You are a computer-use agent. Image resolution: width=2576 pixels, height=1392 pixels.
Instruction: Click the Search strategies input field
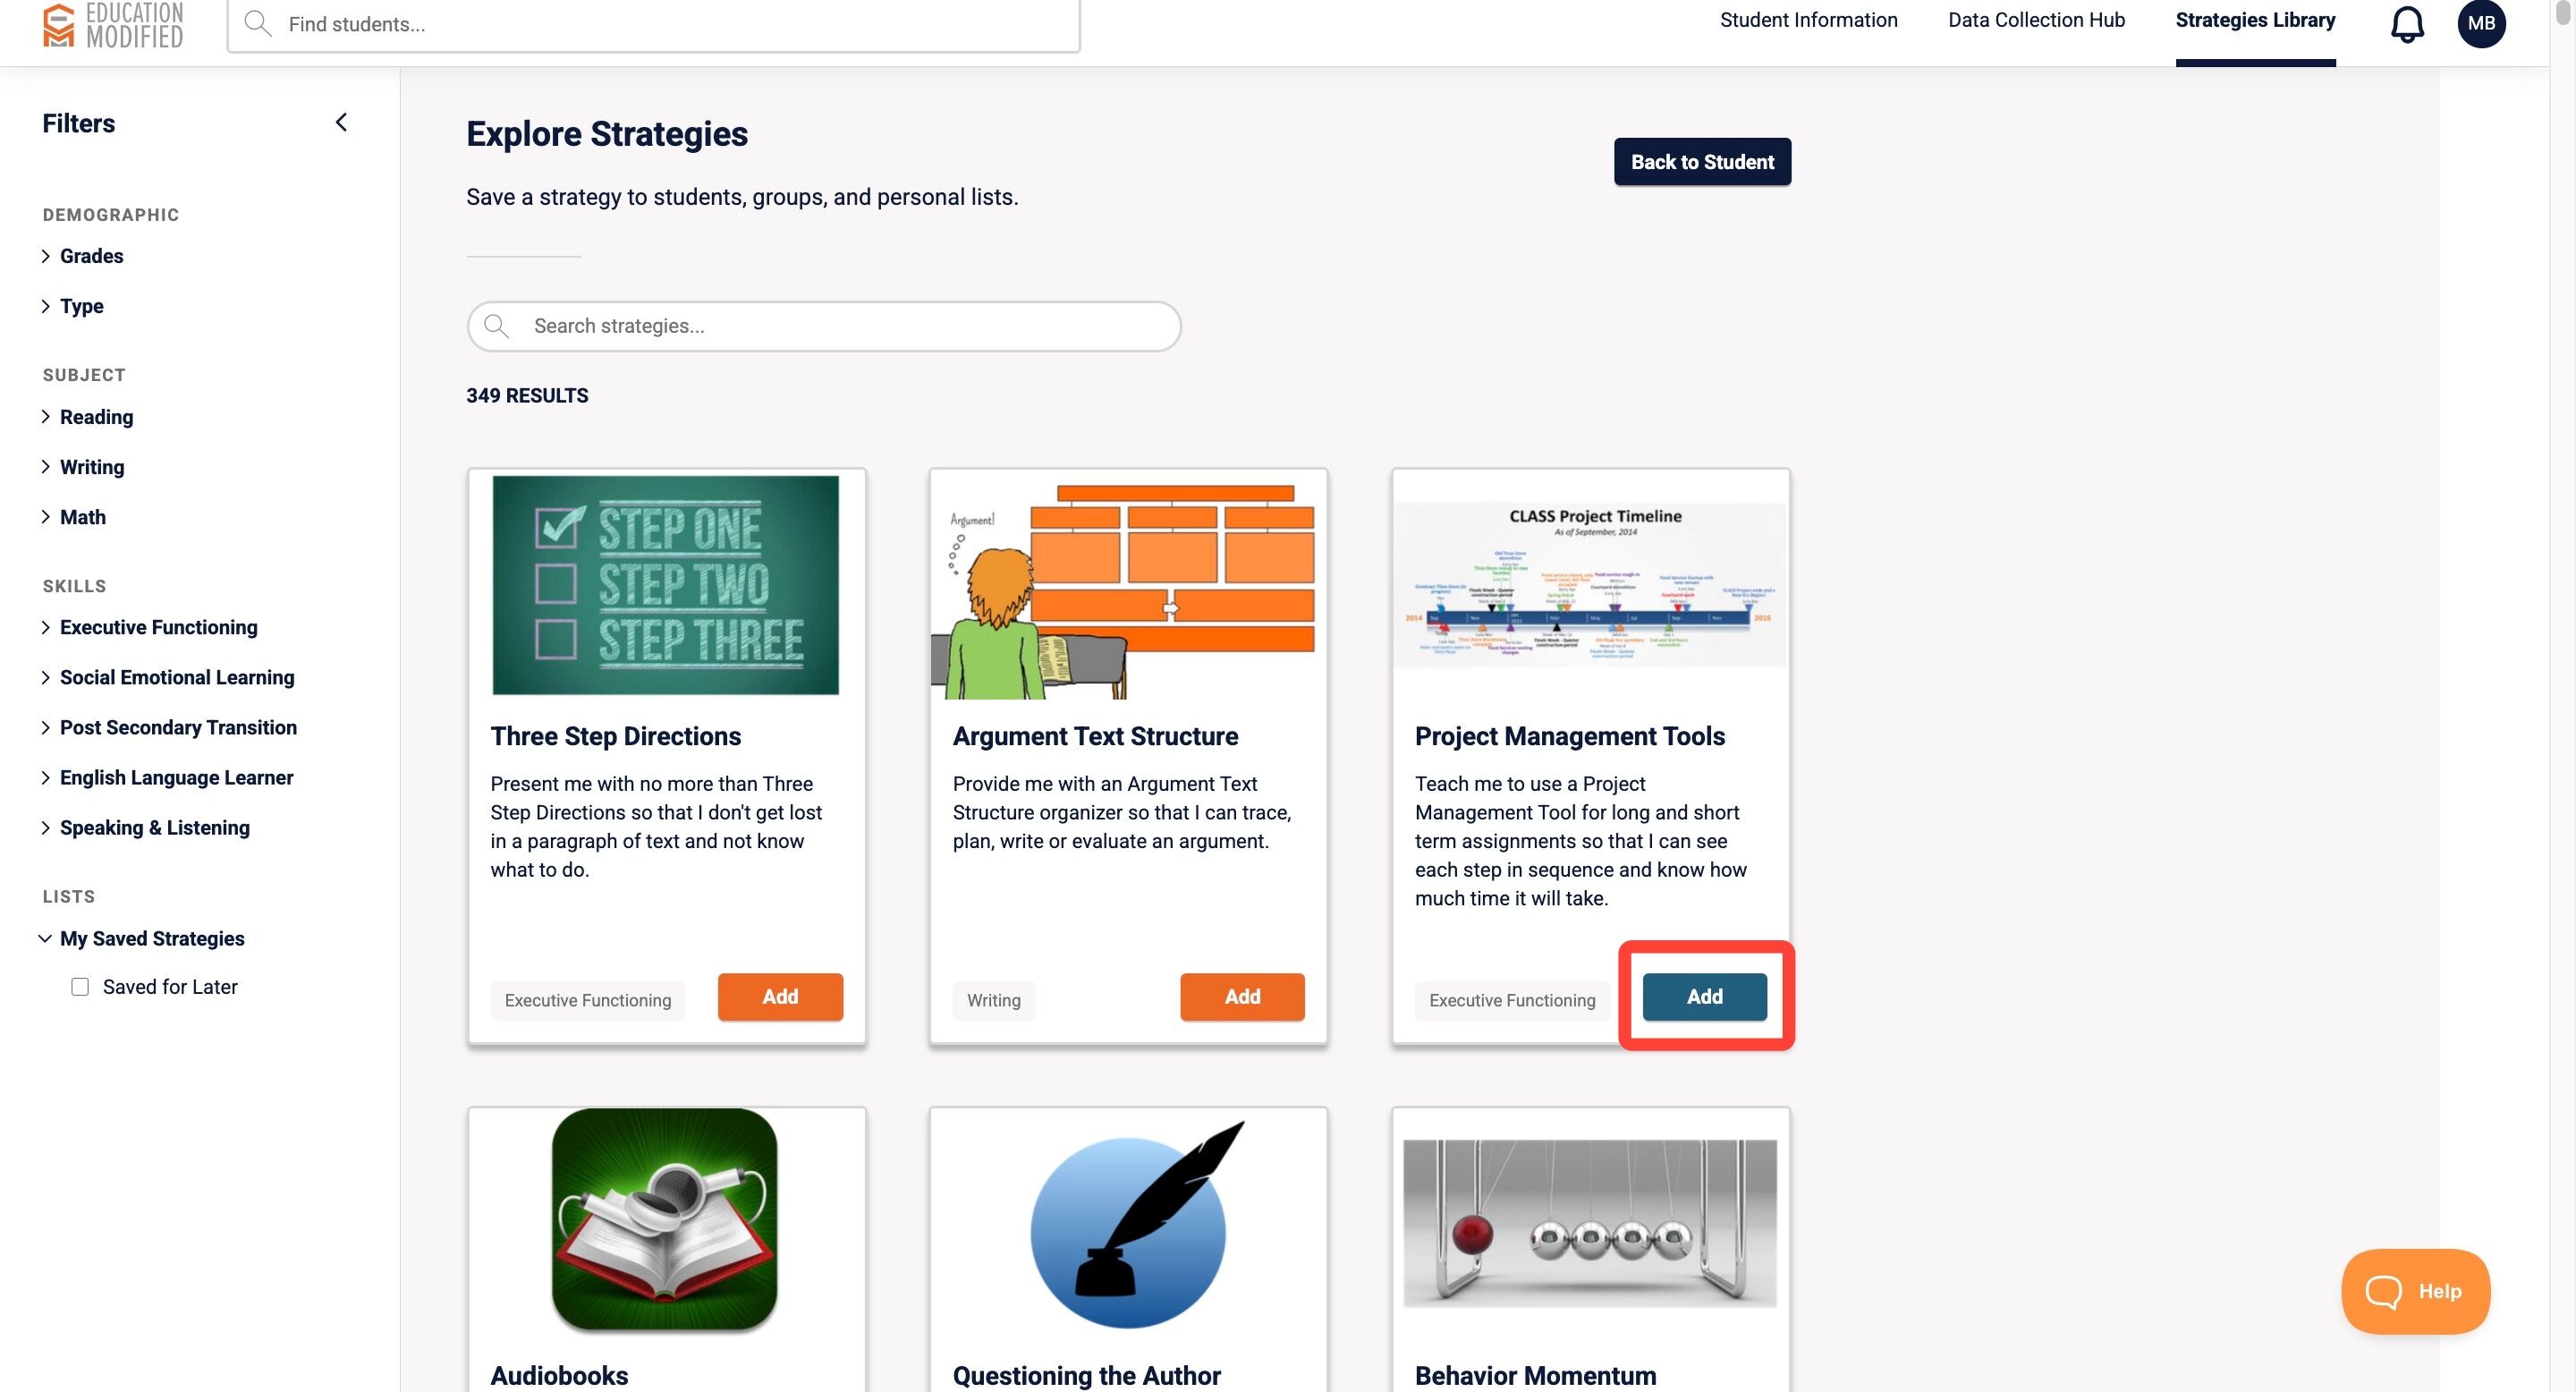824,326
